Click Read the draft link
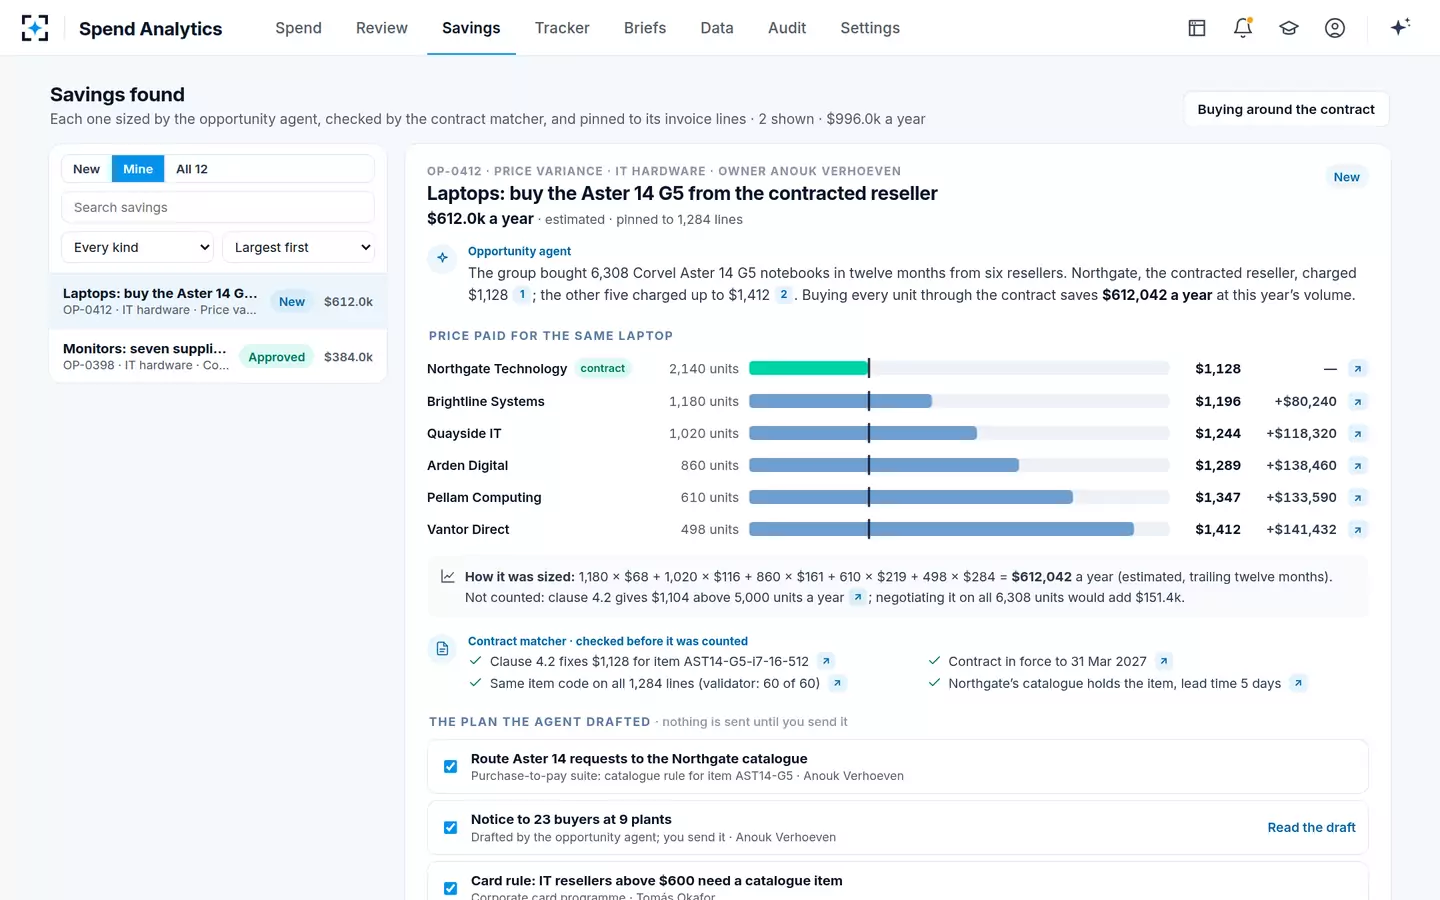 [x=1311, y=828]
